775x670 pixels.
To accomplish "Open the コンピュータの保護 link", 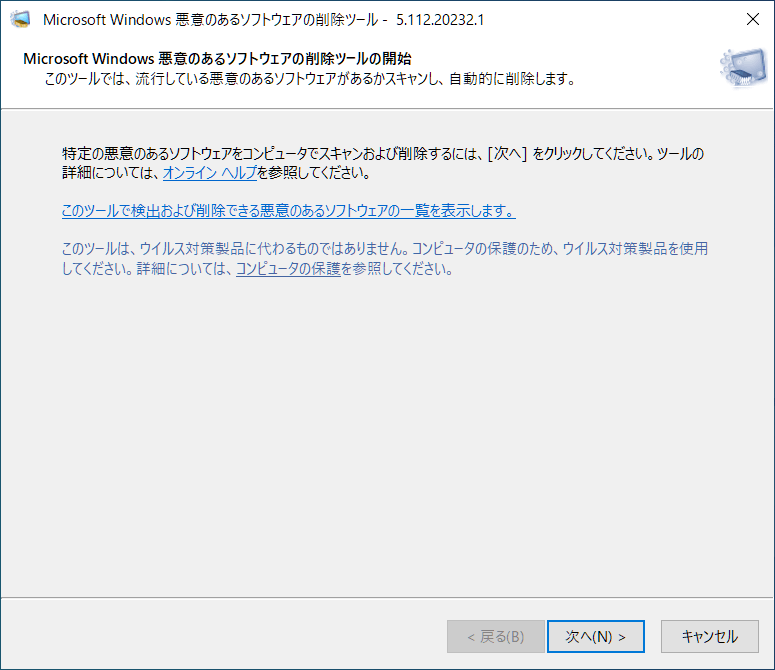I will click(x=288, y=269).
